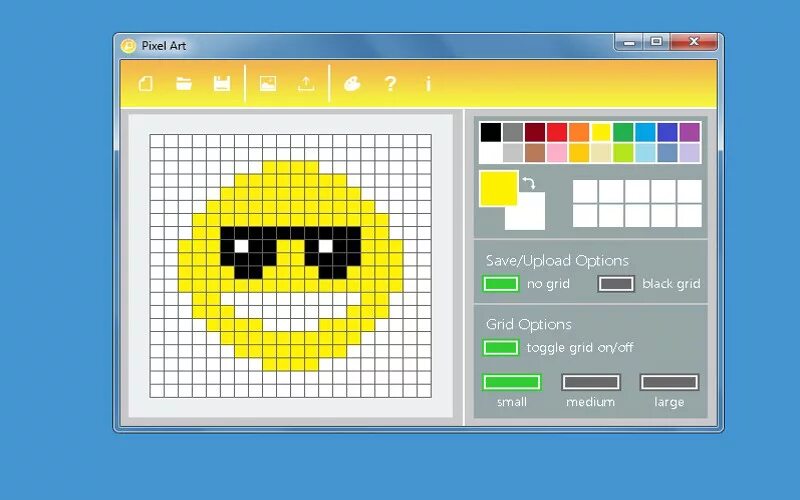Toggle grid on/off switch

tap(501, 348)
